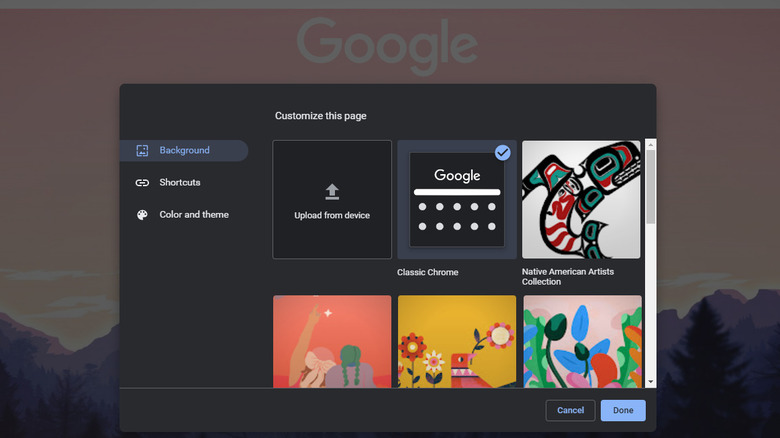The image size is (780, 438).
Task: Click the vertical scrollbar thumb
Action: coord(651,185)
